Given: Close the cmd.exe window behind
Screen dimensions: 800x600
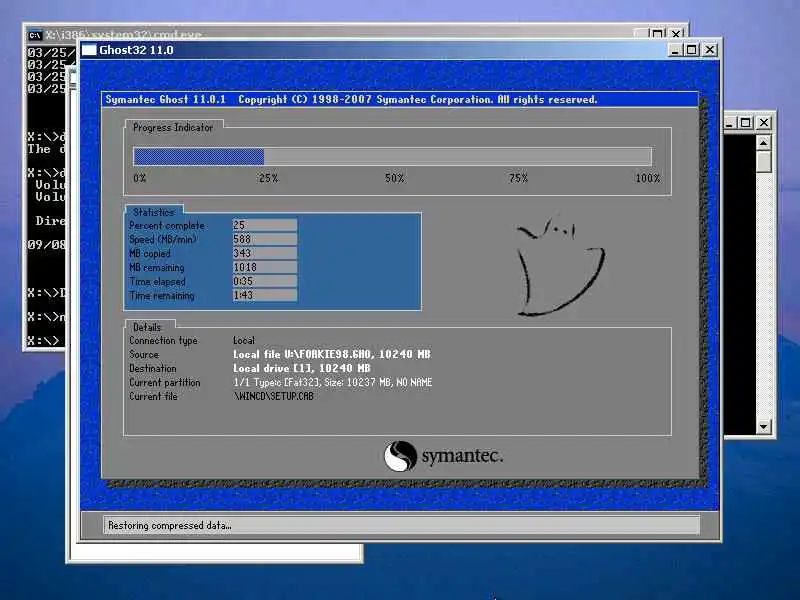Looking at the screenshot, I should pos(676,34).
